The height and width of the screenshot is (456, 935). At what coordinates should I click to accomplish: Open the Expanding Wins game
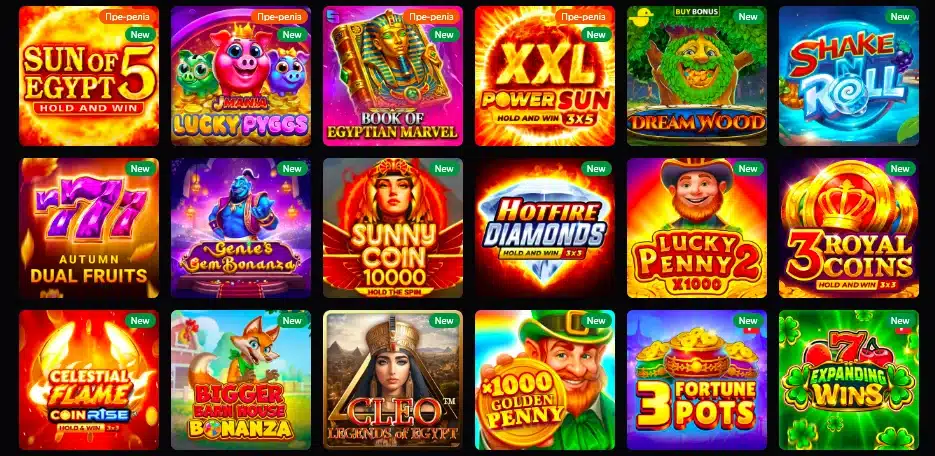(849, 380)
